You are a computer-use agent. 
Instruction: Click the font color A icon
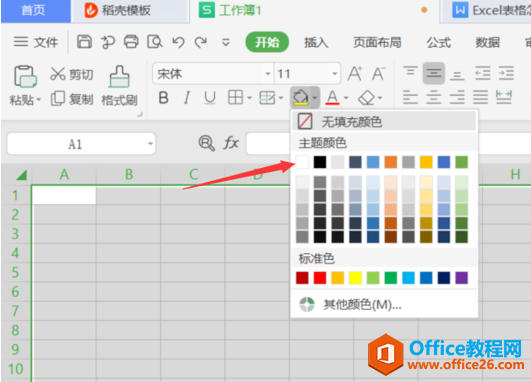pos(333,98)
